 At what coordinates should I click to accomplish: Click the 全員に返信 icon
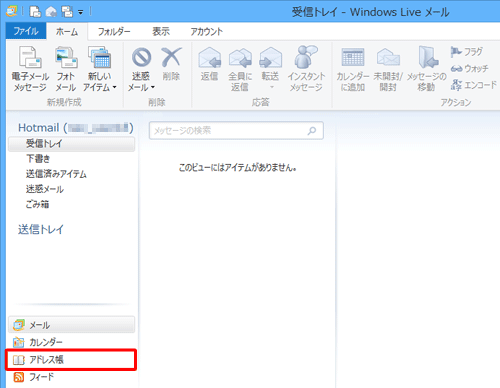(x=240, y=57)
